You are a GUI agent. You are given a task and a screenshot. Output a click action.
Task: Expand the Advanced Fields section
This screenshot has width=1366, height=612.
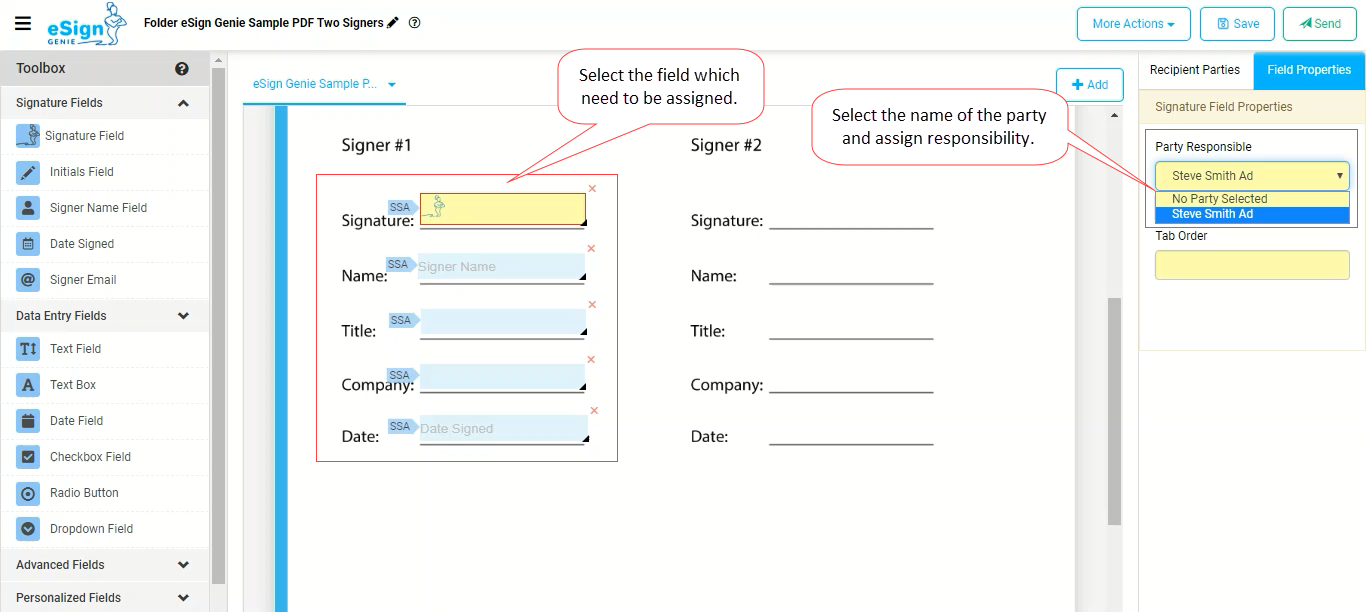click(105, 565)
